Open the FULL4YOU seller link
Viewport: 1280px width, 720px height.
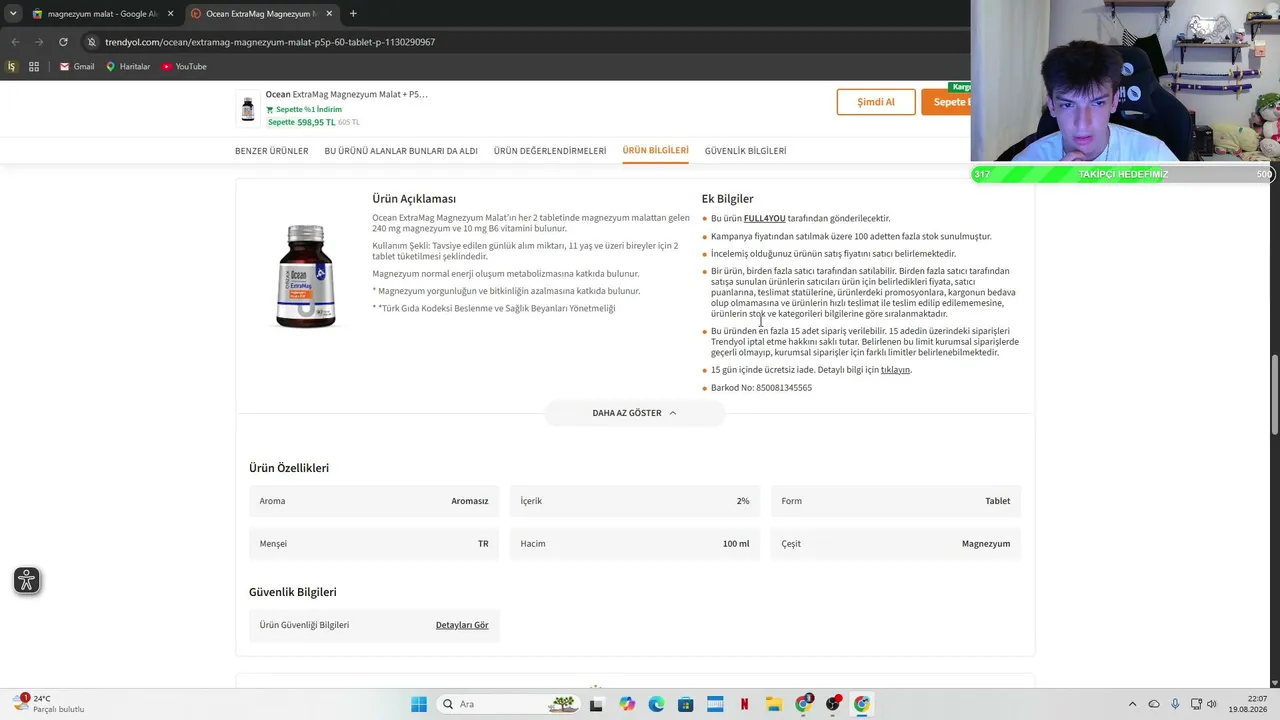764,219
